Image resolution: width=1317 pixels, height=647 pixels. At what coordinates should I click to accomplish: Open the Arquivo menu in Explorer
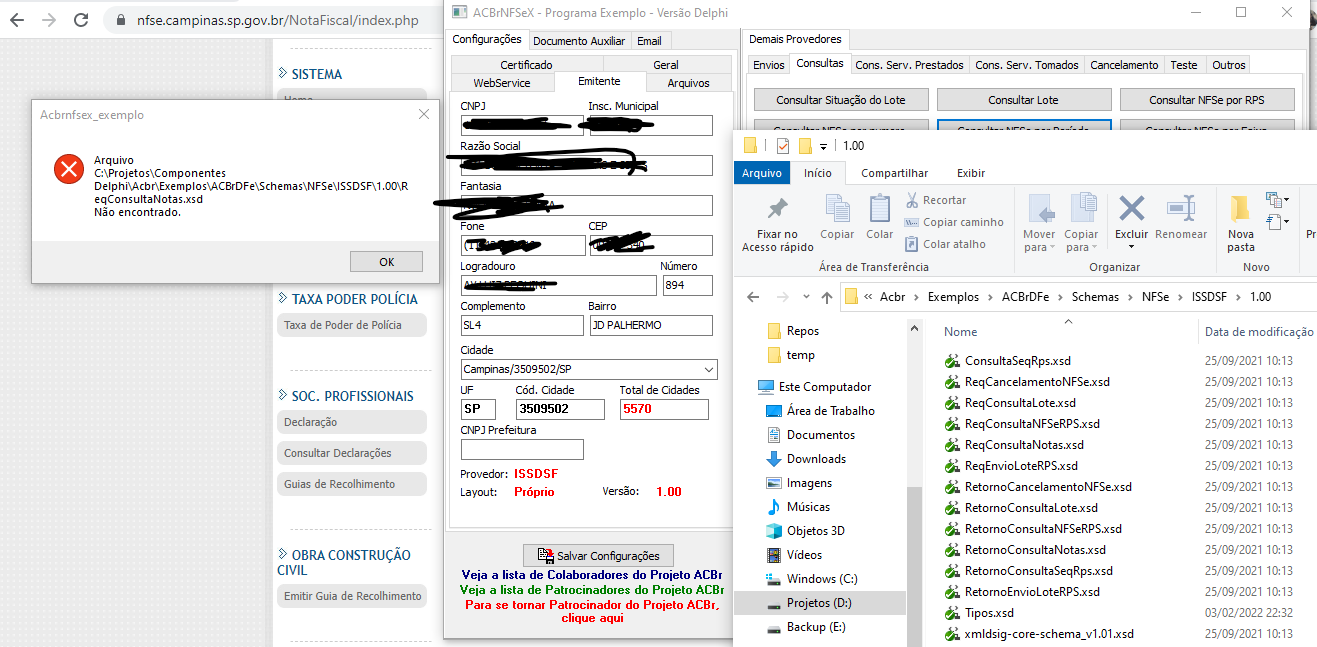[762, 173]
